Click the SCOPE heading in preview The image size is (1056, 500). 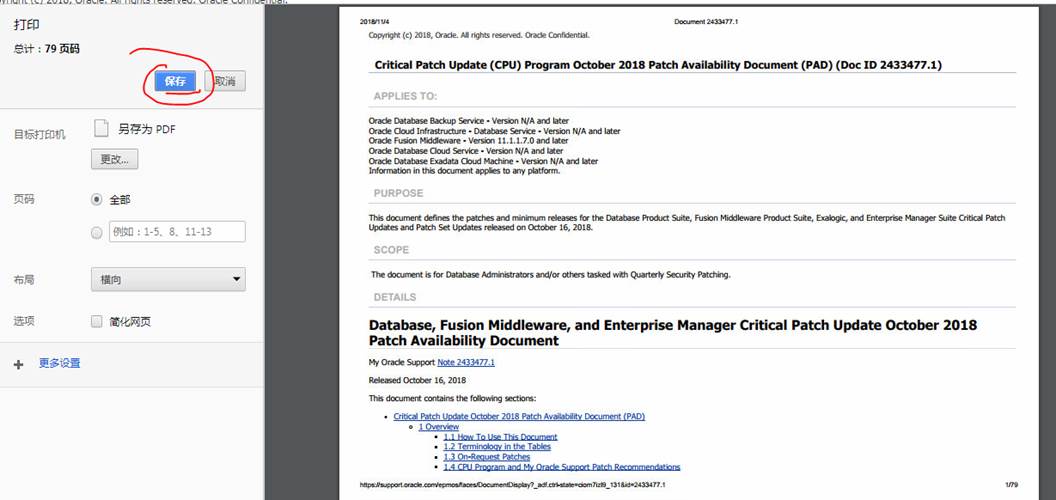click(x=391, y=250)
